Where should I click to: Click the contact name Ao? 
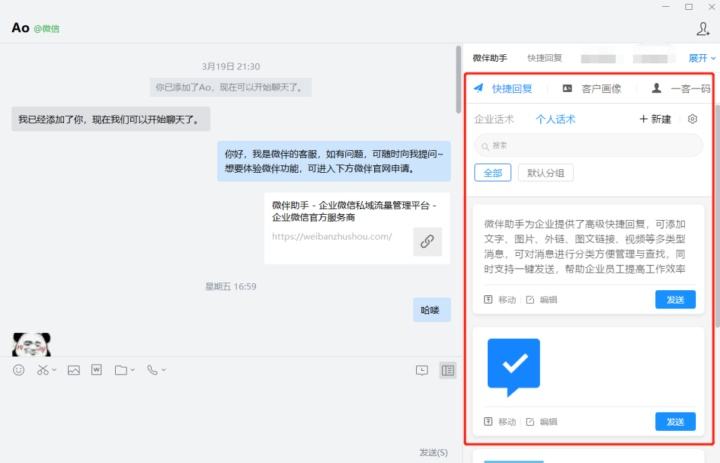click(x=21, y=28)
